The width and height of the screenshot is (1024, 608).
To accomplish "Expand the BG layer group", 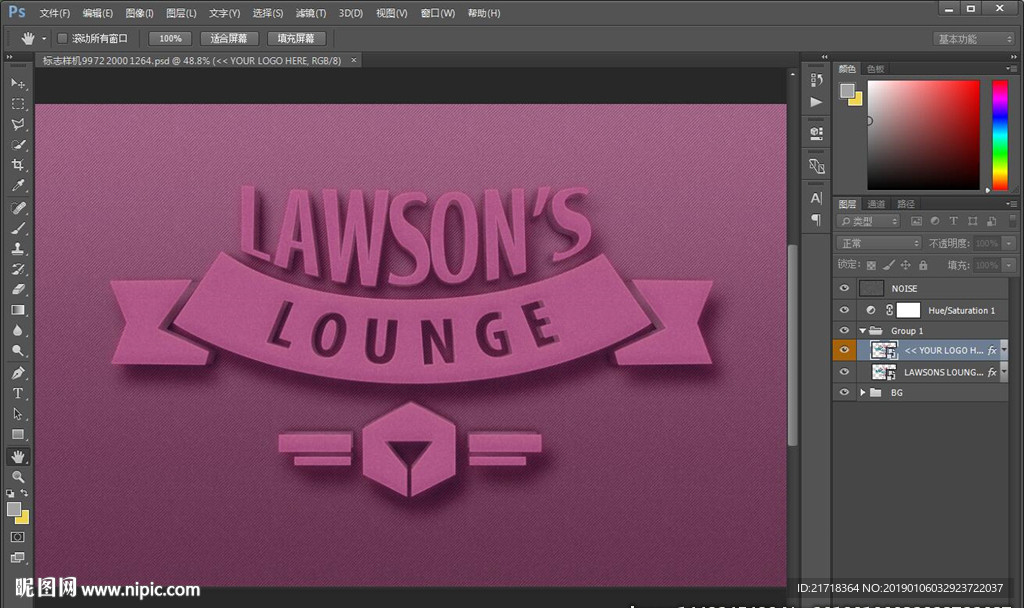I will [x=863, y=393].
